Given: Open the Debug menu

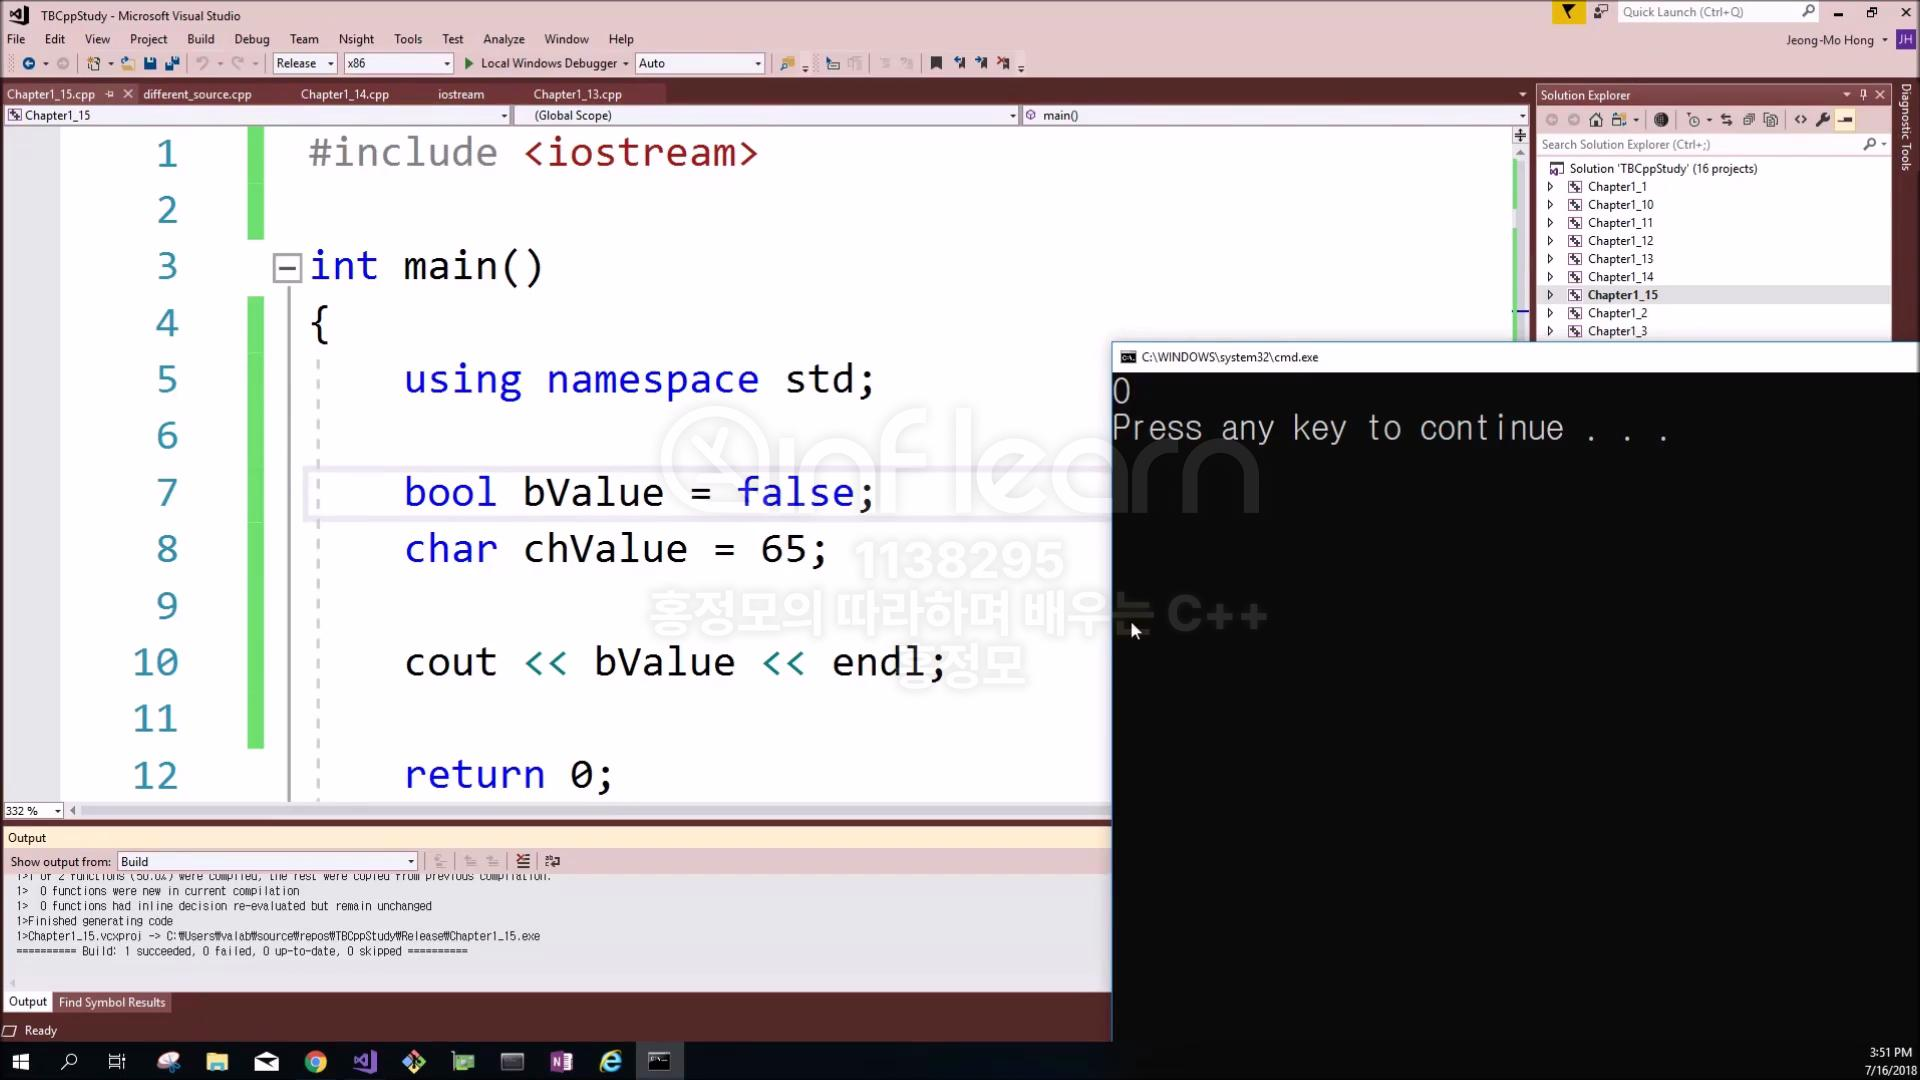Looking at the screenshot, I should point(251,39).
